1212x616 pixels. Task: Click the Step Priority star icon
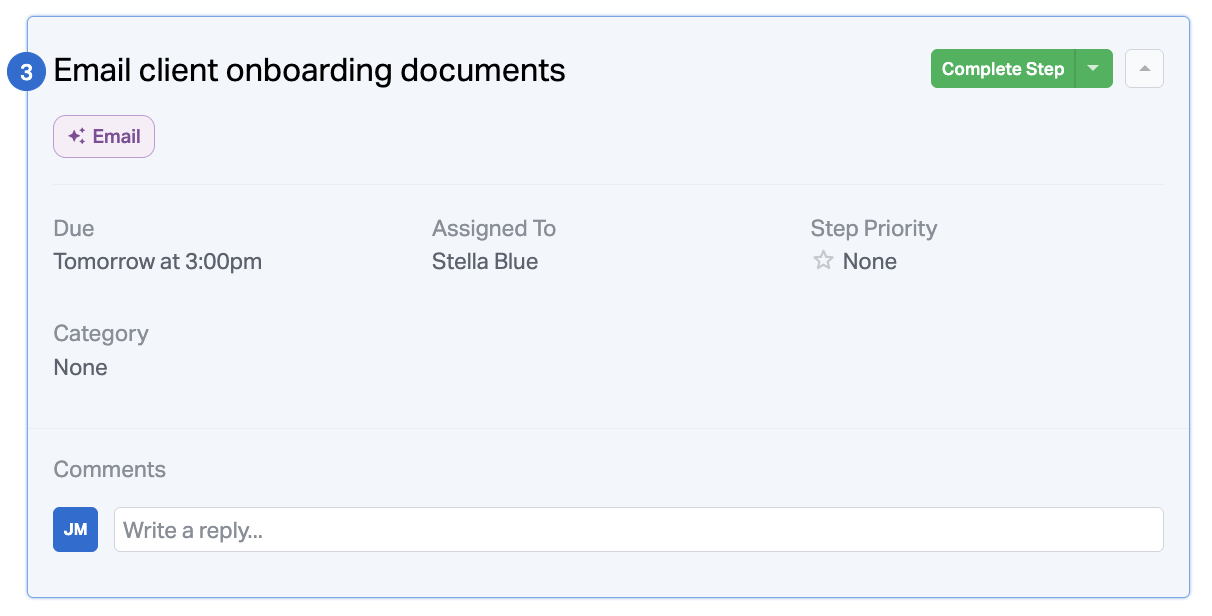tap(823, 261)
